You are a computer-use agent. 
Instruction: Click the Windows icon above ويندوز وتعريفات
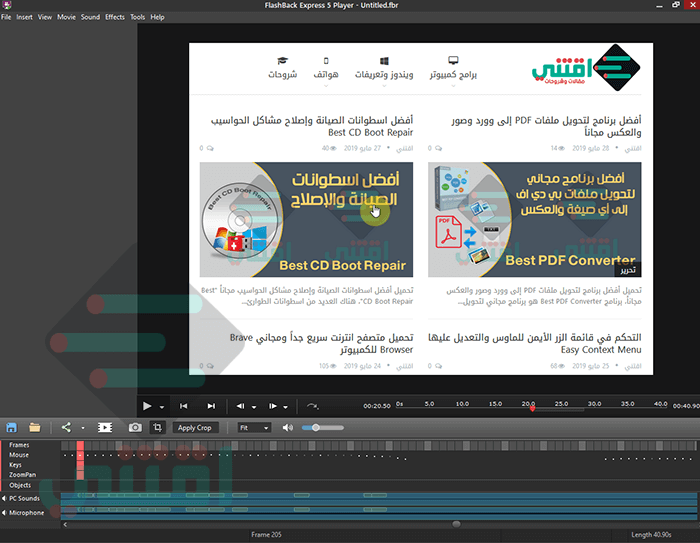[384, 61]
